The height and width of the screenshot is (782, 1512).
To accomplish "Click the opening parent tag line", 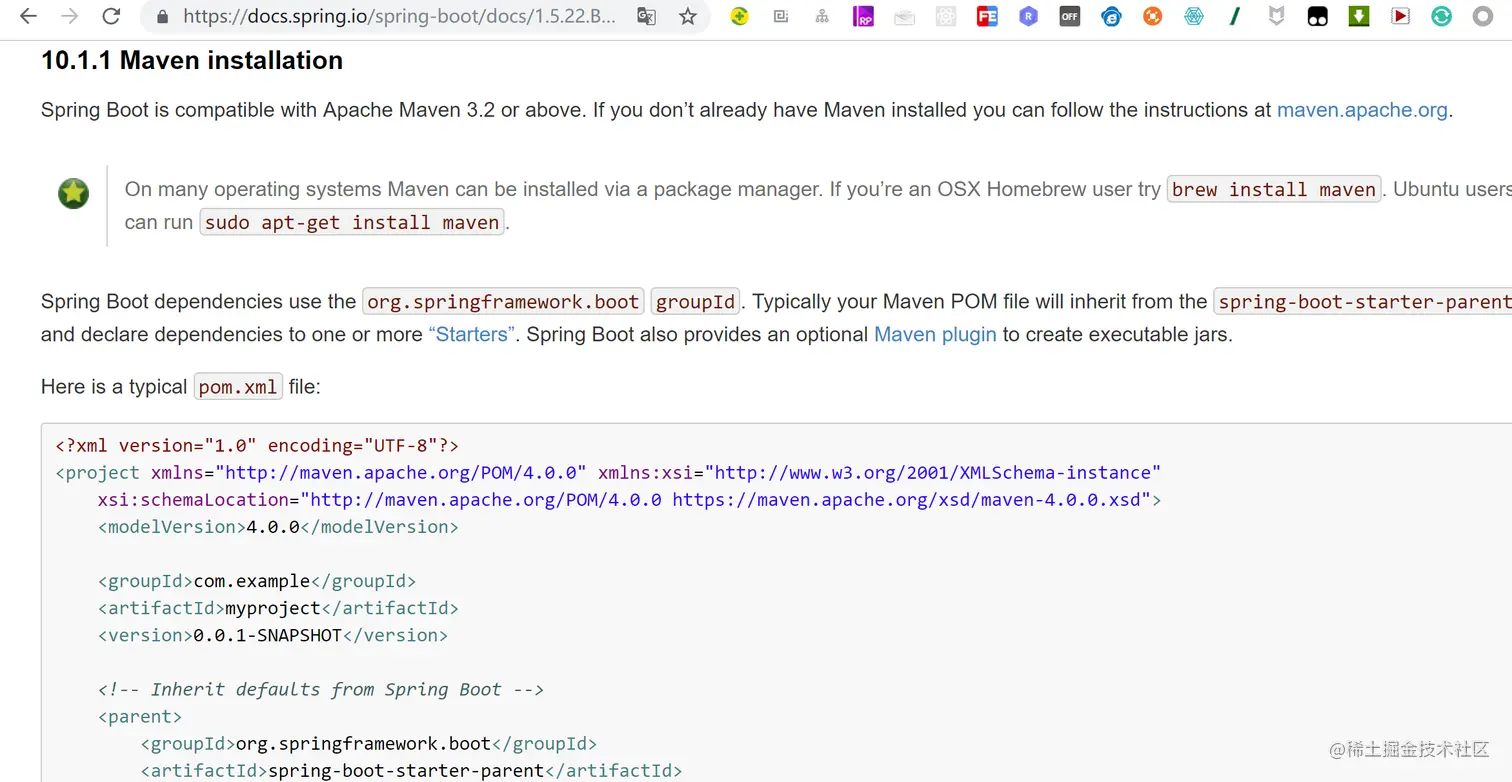I will (x=140, y=716).
